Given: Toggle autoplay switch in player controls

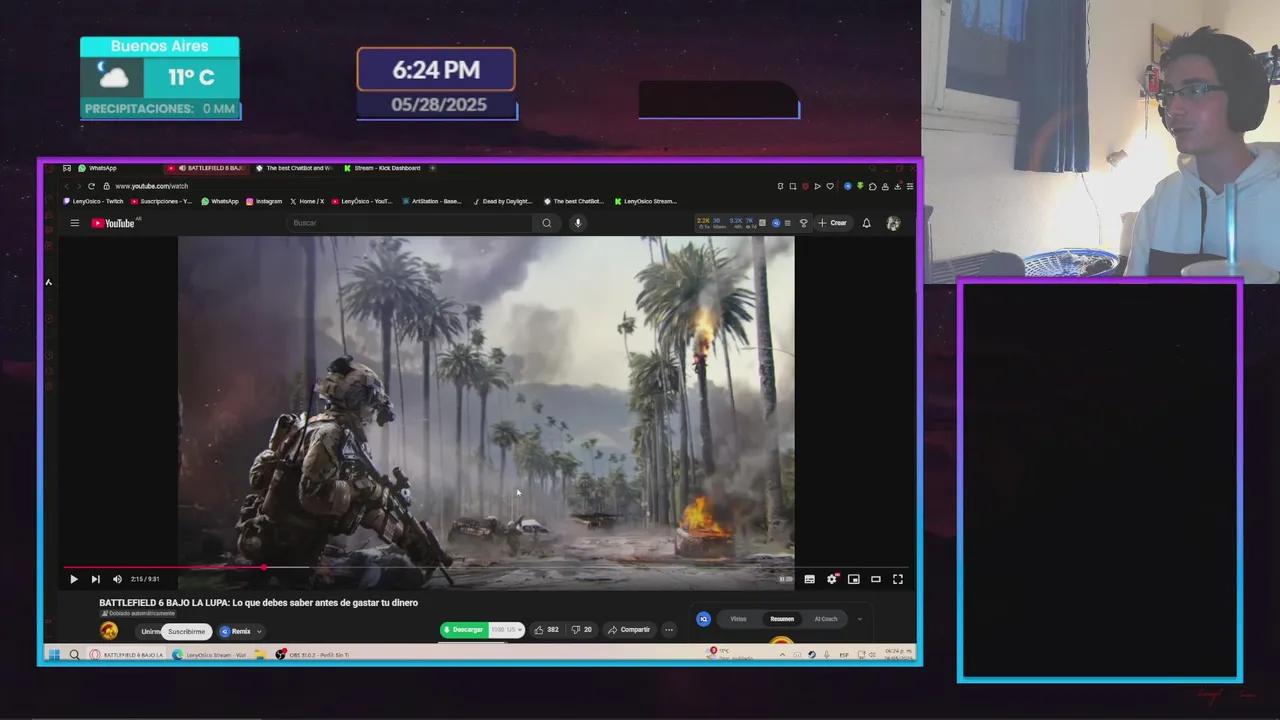Looking at the screenshot, I should [x=786, y=579].
